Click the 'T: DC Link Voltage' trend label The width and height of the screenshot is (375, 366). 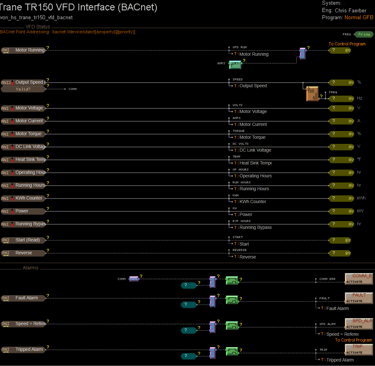pyautogui.click(x=253, y=150)
